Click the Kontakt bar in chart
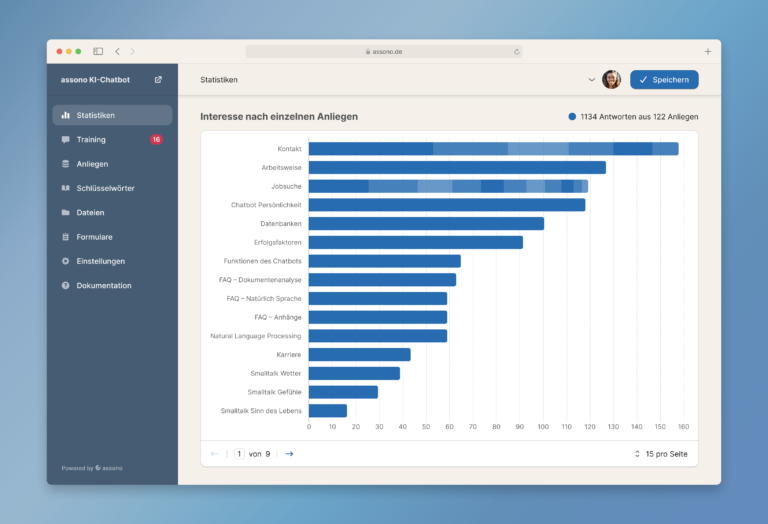Image resolution: width=768 pixels, height=524 pixels. tap(494, 149)
